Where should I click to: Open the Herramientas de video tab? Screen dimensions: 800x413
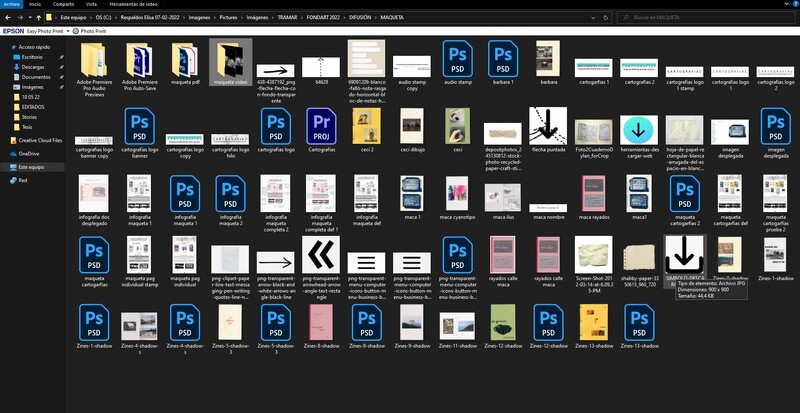[x=133, y=4]
